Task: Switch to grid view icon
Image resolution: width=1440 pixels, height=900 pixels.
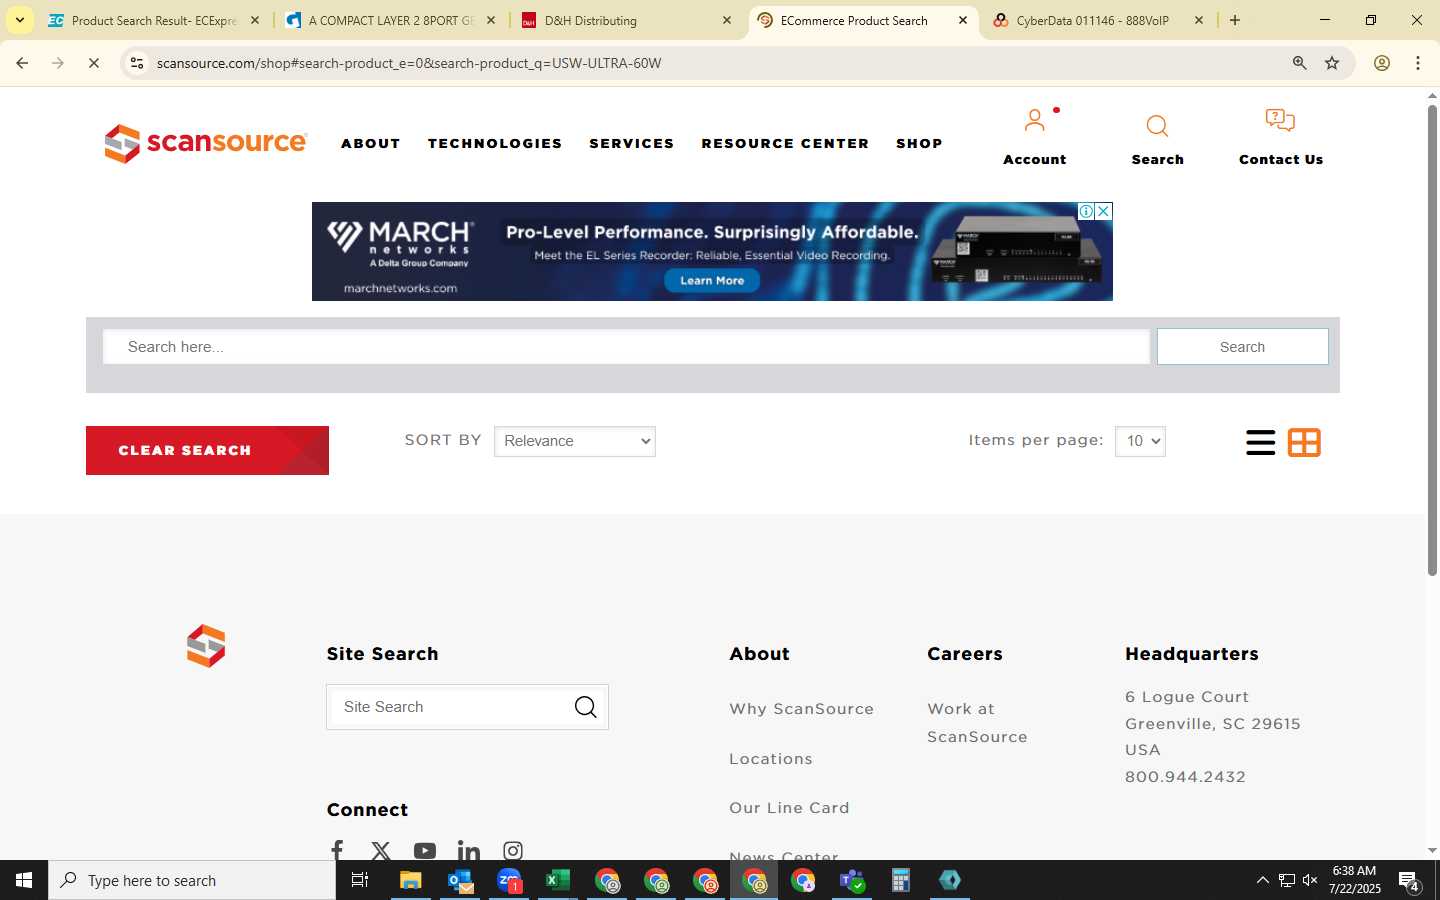Action: point(1304,442)
